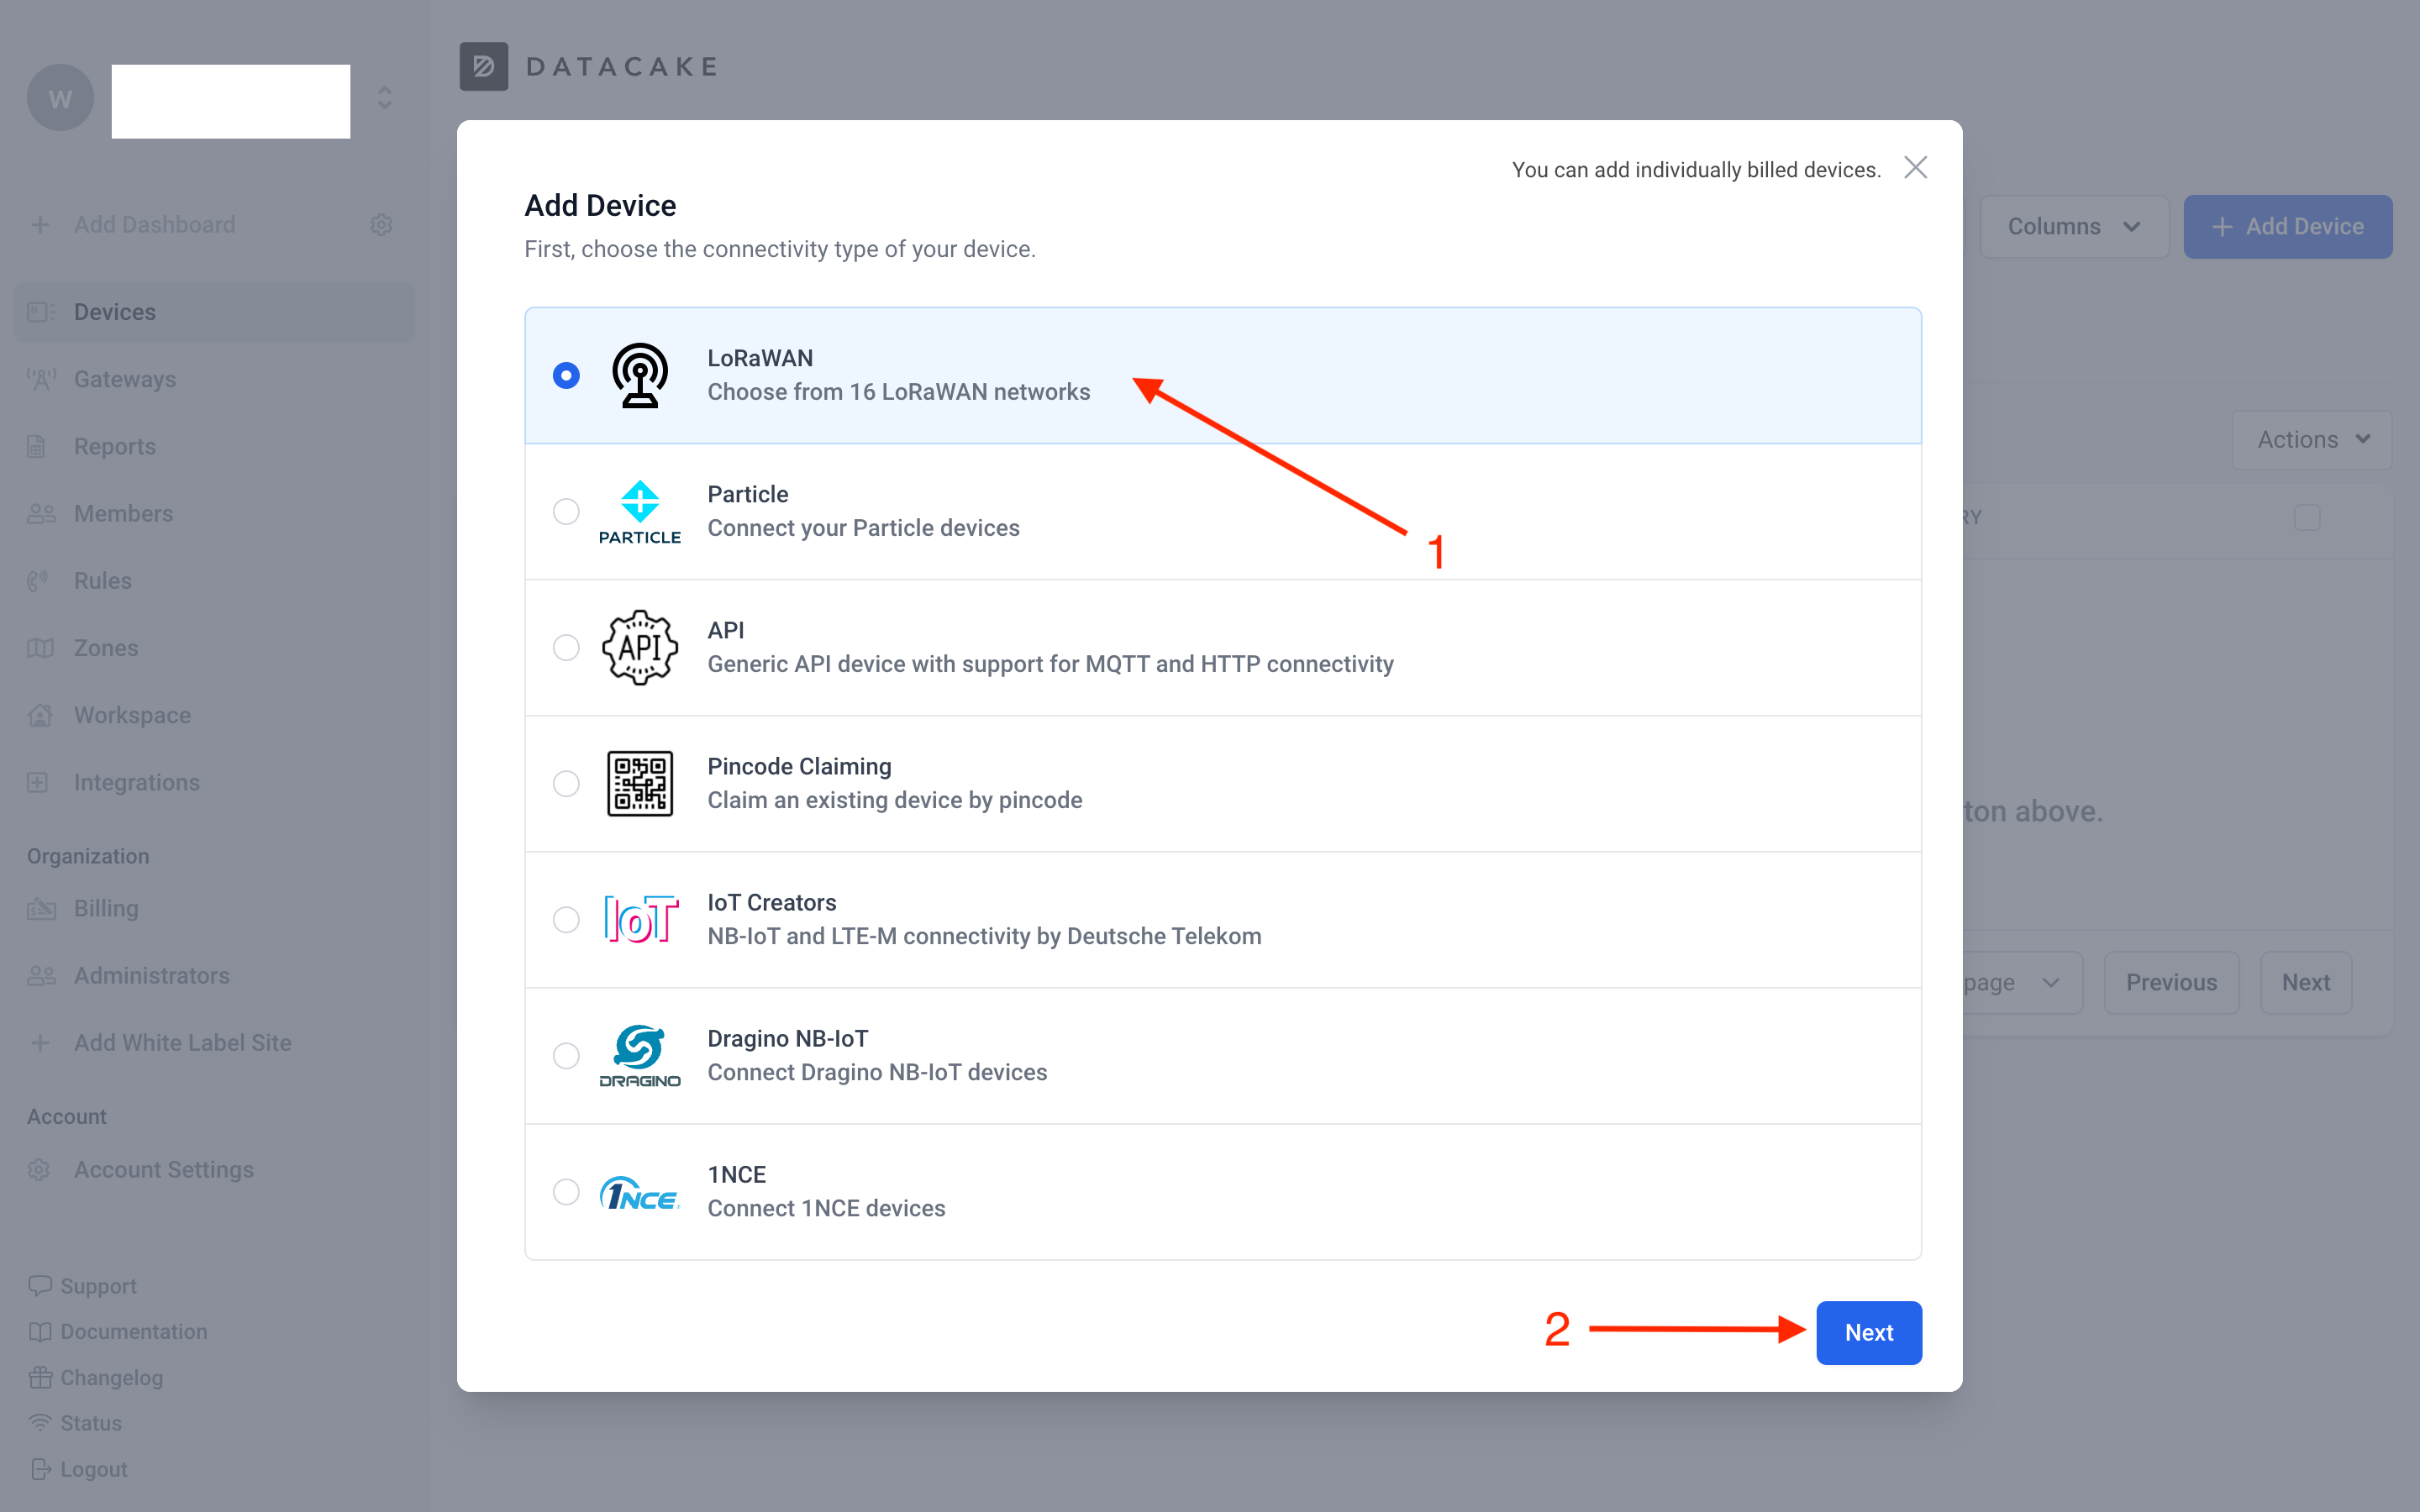Click the Documentation book icon

tap(40, 1331)
